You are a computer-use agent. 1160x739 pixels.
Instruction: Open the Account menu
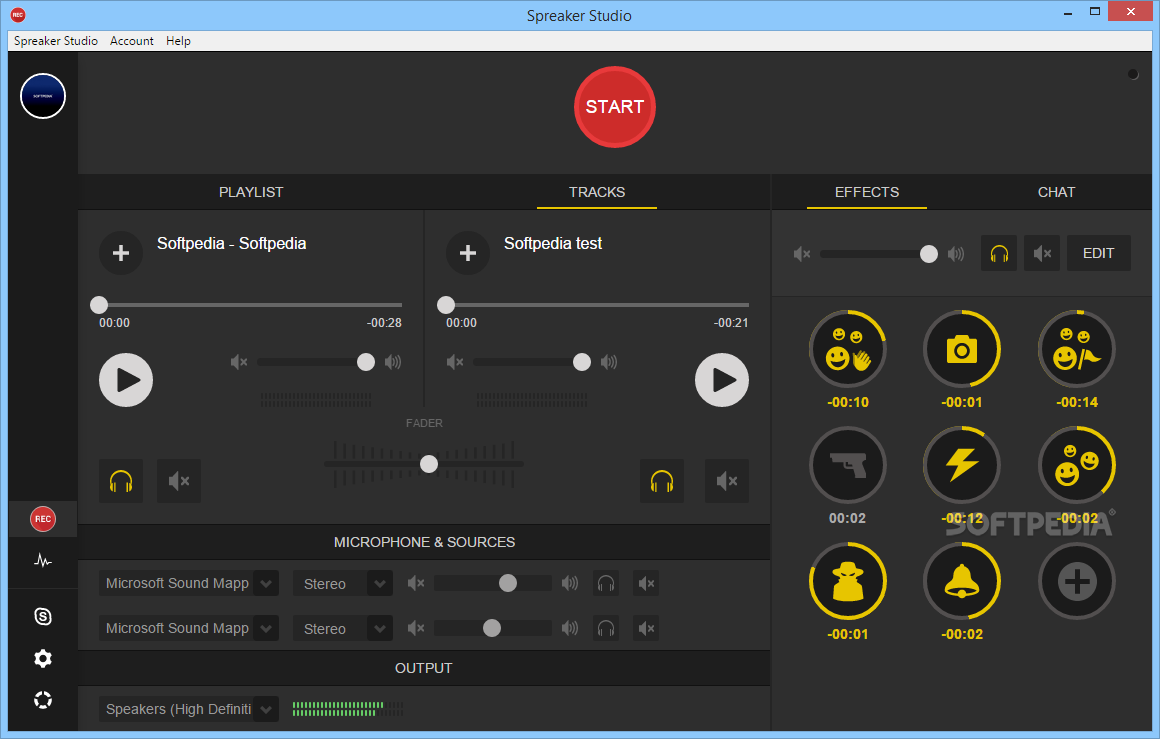[132, 41]
